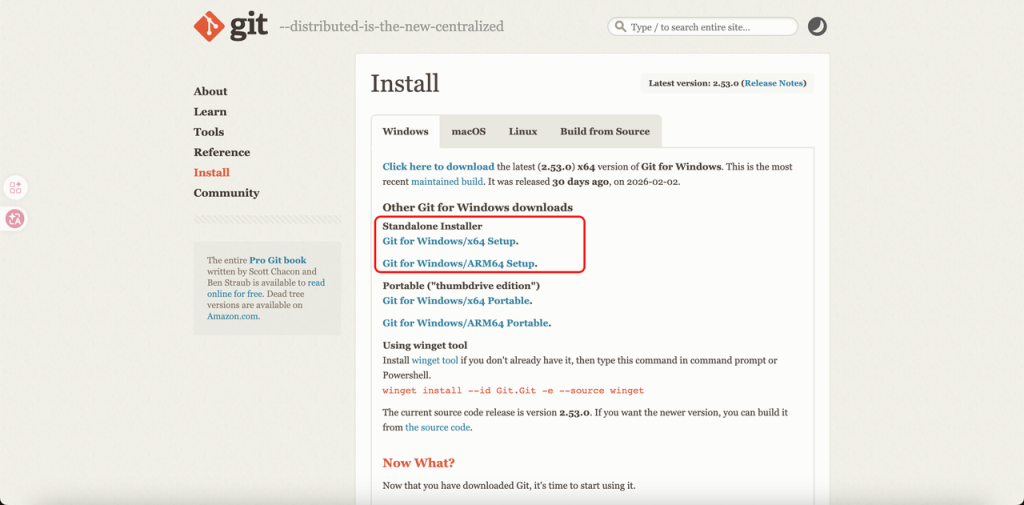Download Git for Windows/x64 Portable

(x=456, y=300)
